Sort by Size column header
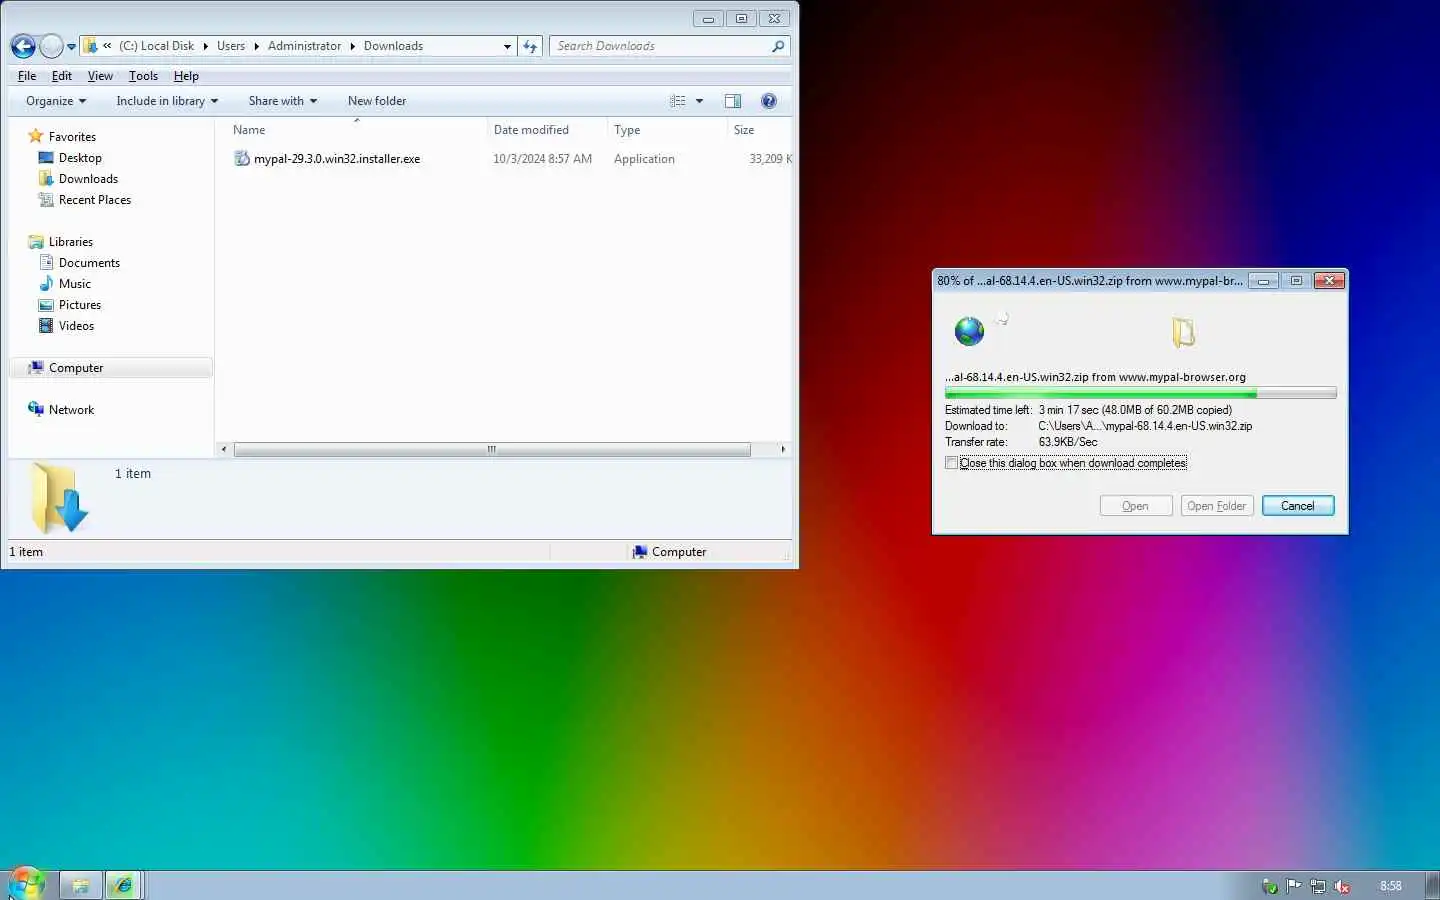Screen dimensions: 1440x900 click(759, 130)
